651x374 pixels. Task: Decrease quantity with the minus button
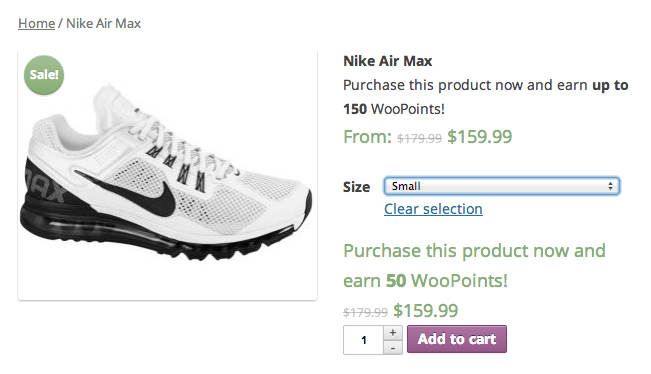click(x=393, y=348)
